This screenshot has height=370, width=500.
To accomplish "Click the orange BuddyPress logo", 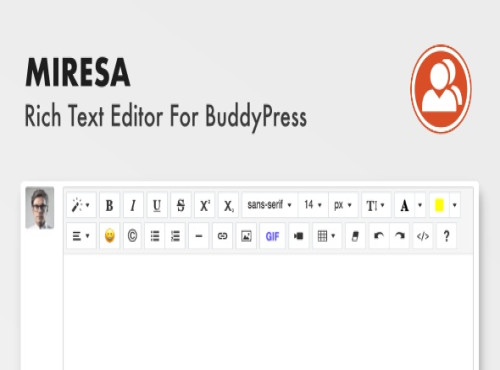I will pyautogui.click(x=441, y=89).
